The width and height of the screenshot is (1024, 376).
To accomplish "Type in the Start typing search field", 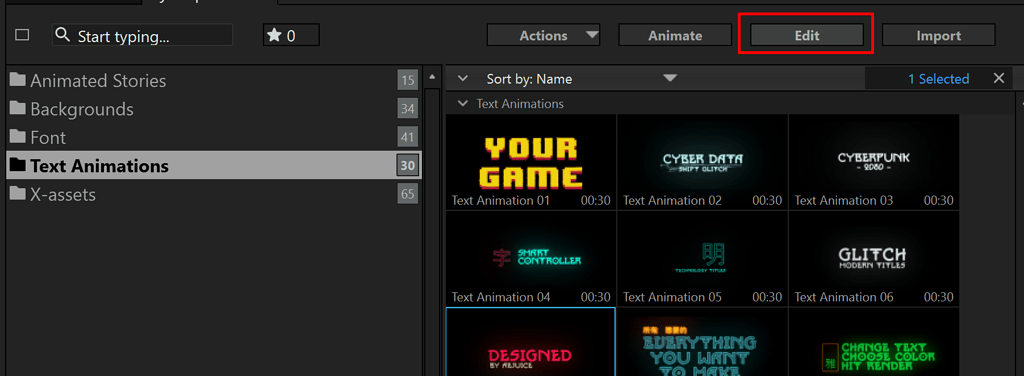I will point(142,35).
